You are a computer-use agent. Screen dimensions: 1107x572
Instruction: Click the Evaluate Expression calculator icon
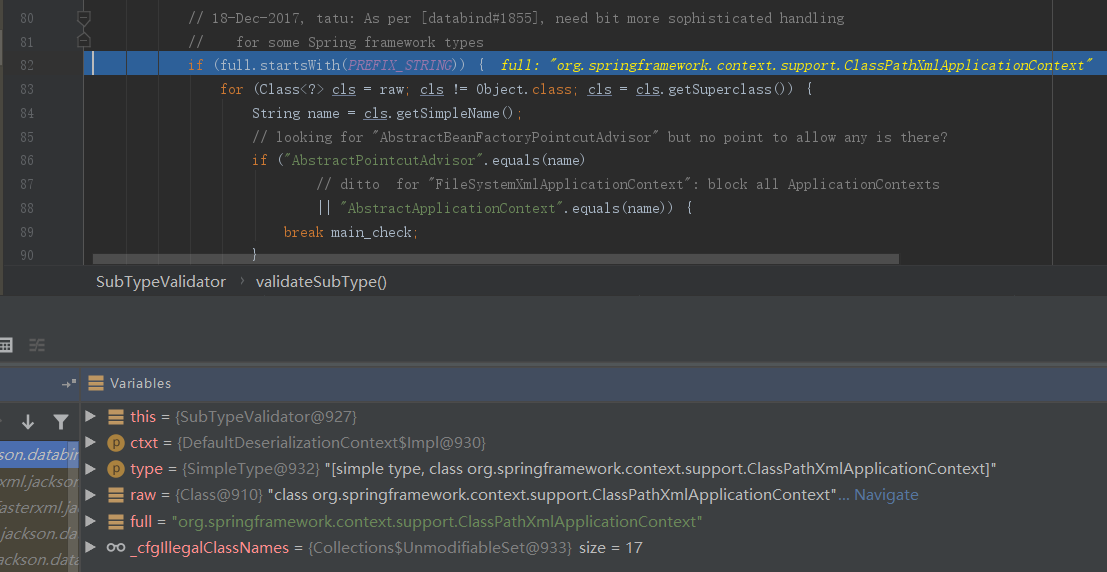(6, 345)
